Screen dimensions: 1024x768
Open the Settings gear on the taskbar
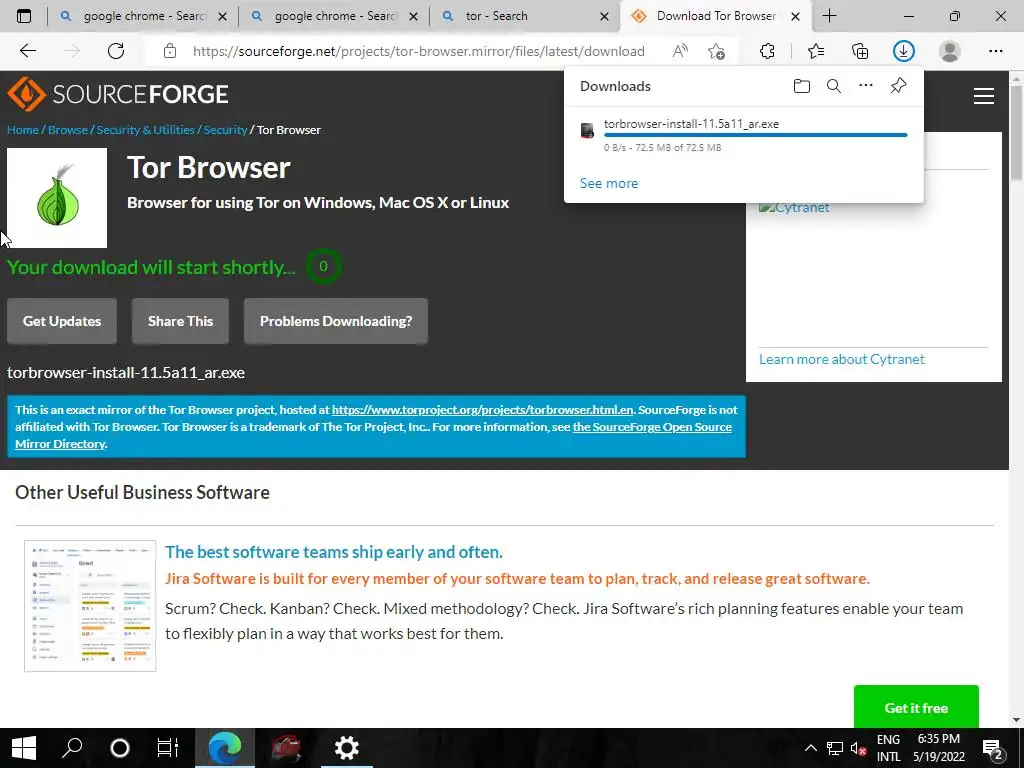[x=347, y=748]
